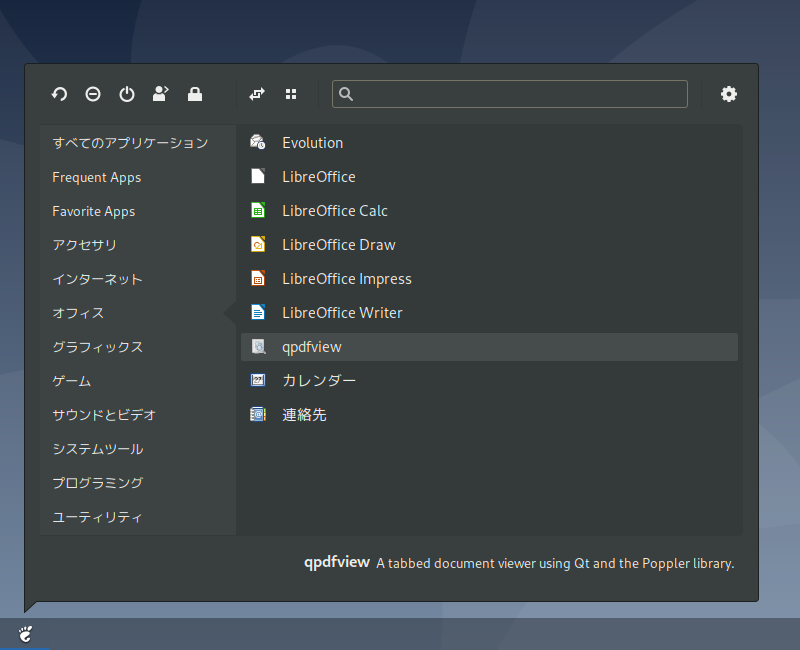The height and width of the screenshot is (650, 800).
Task: Launch LibreOffice Writer entry
Action: 489,312
